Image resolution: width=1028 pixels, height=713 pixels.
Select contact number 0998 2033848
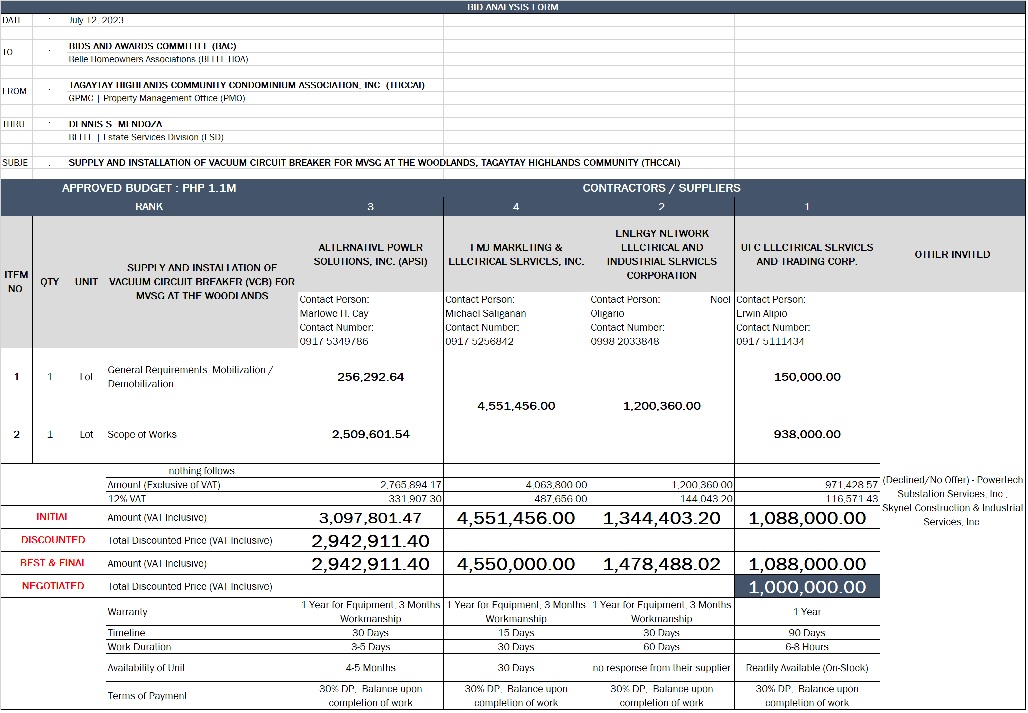point(625,341)
